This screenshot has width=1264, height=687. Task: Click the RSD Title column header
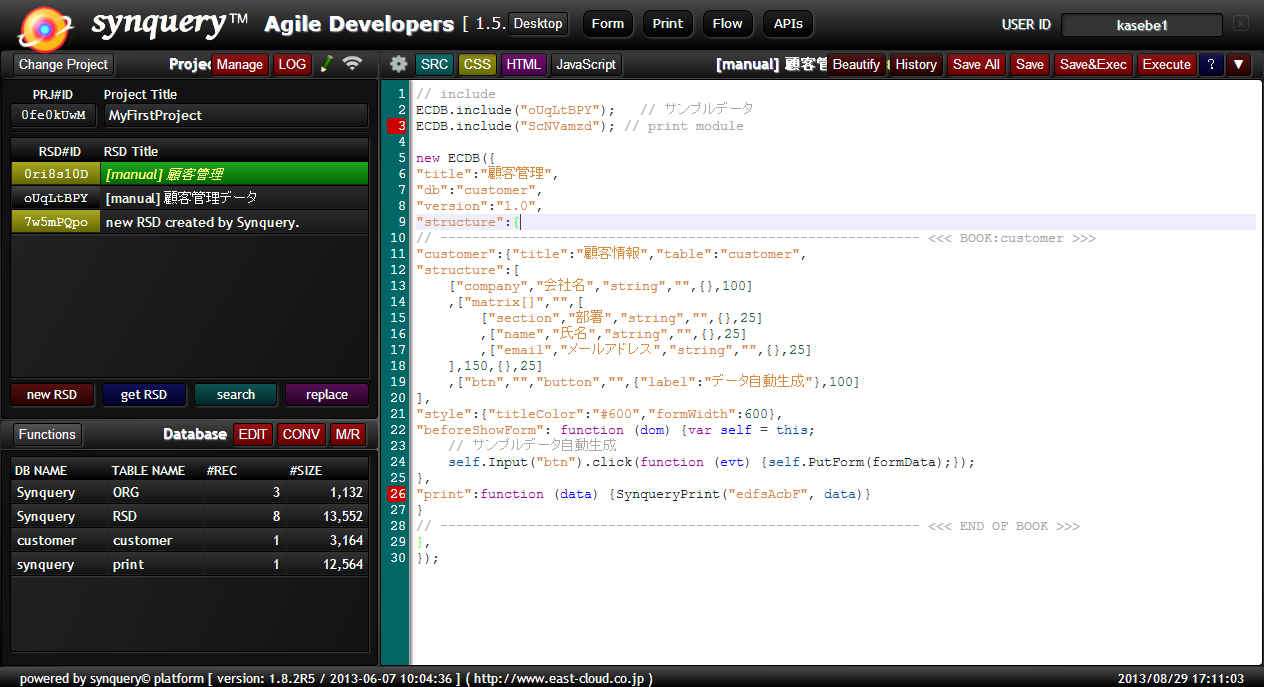click(x=131, y=151)
